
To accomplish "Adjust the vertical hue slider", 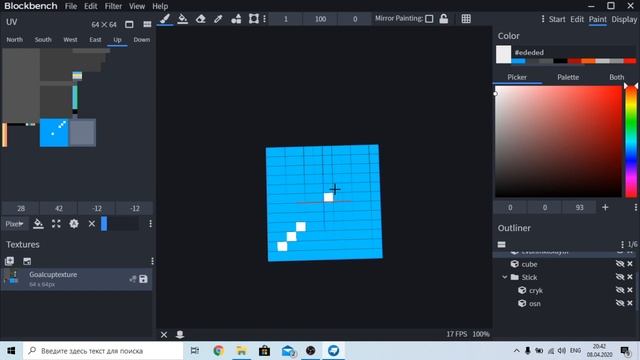I will tap(631, 142).
